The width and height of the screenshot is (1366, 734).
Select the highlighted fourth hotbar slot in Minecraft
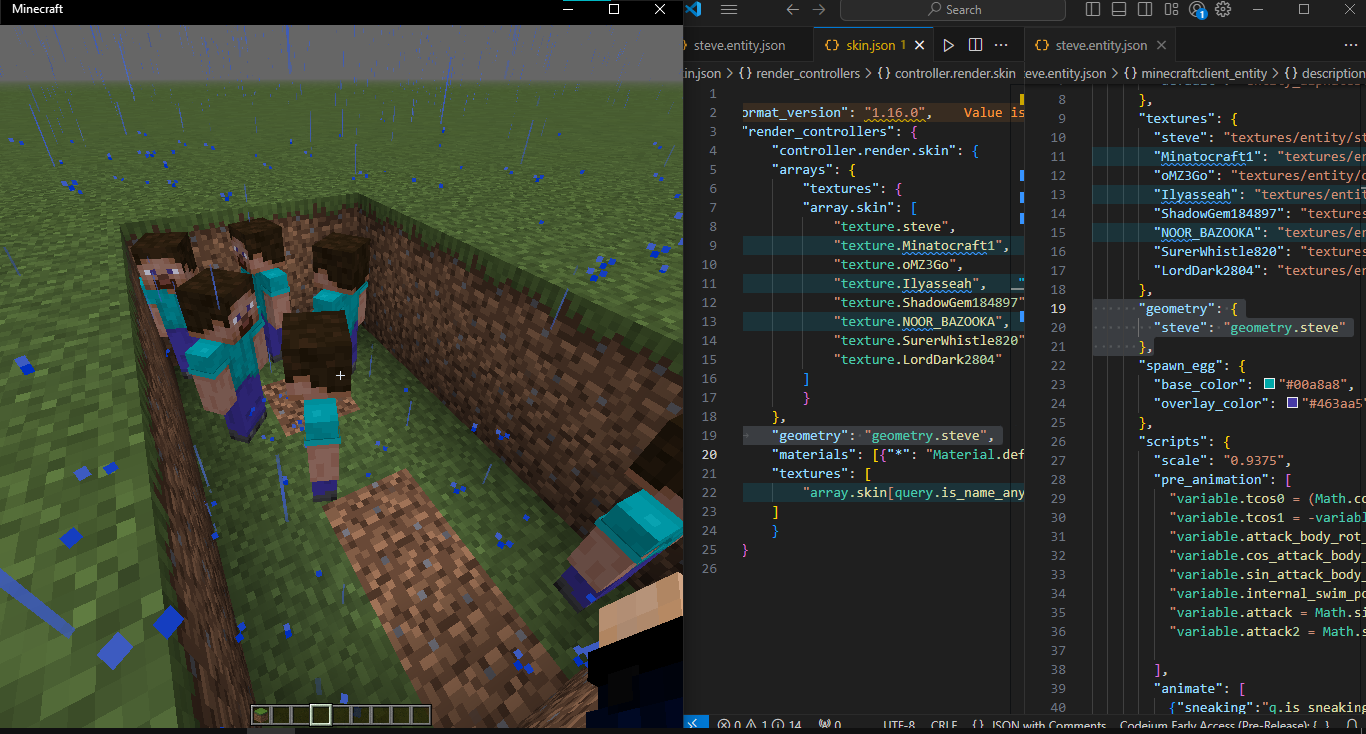point(320,714)
